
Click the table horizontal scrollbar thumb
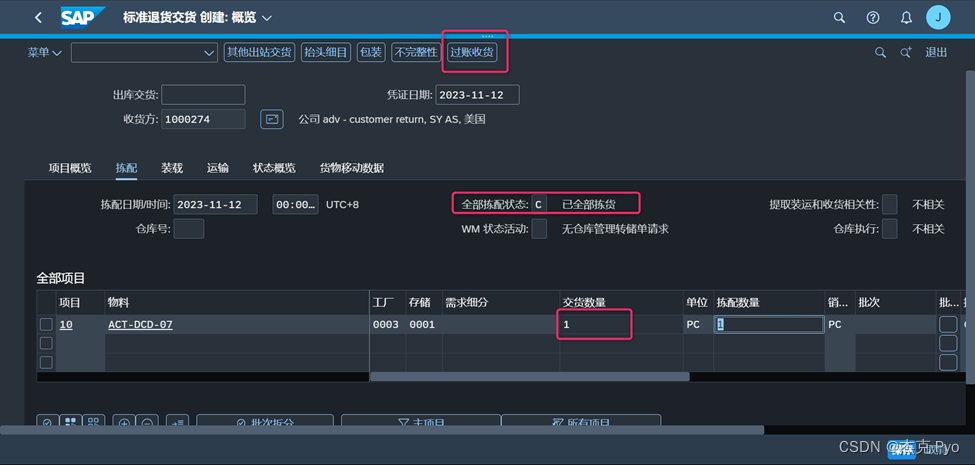[x=530, y=376]
